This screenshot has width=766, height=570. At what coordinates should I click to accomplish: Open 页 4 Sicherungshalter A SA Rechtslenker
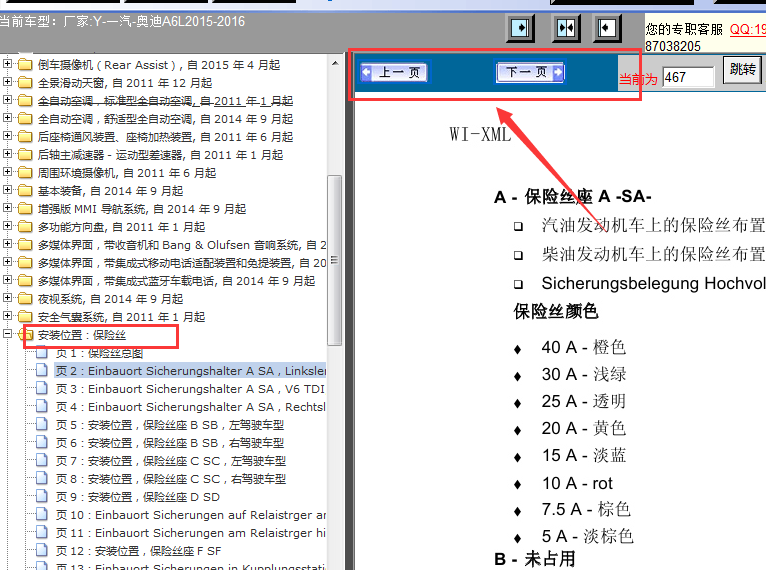tap(190, 407)
